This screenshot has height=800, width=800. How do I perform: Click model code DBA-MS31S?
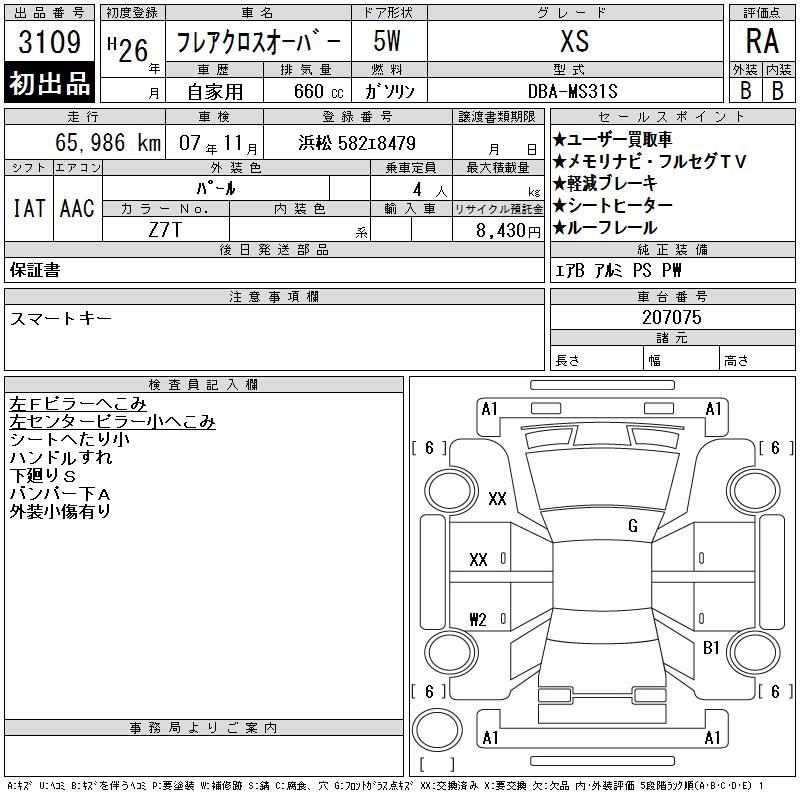572,92
